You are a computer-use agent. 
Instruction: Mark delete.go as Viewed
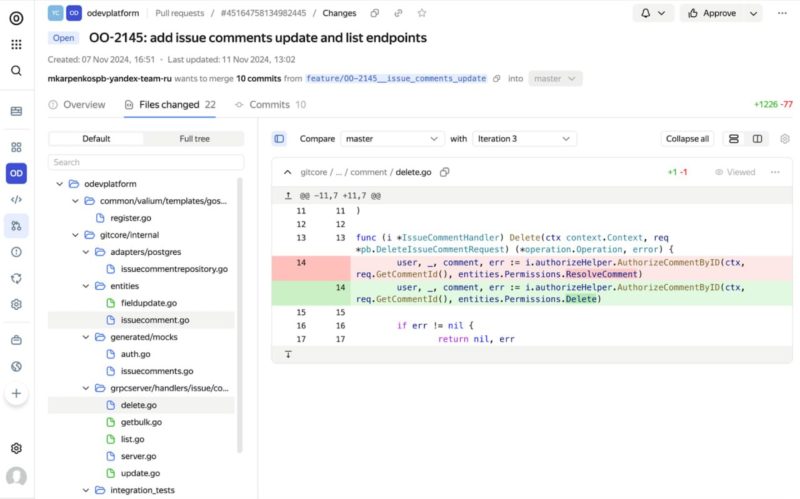(x=735, y=172)
